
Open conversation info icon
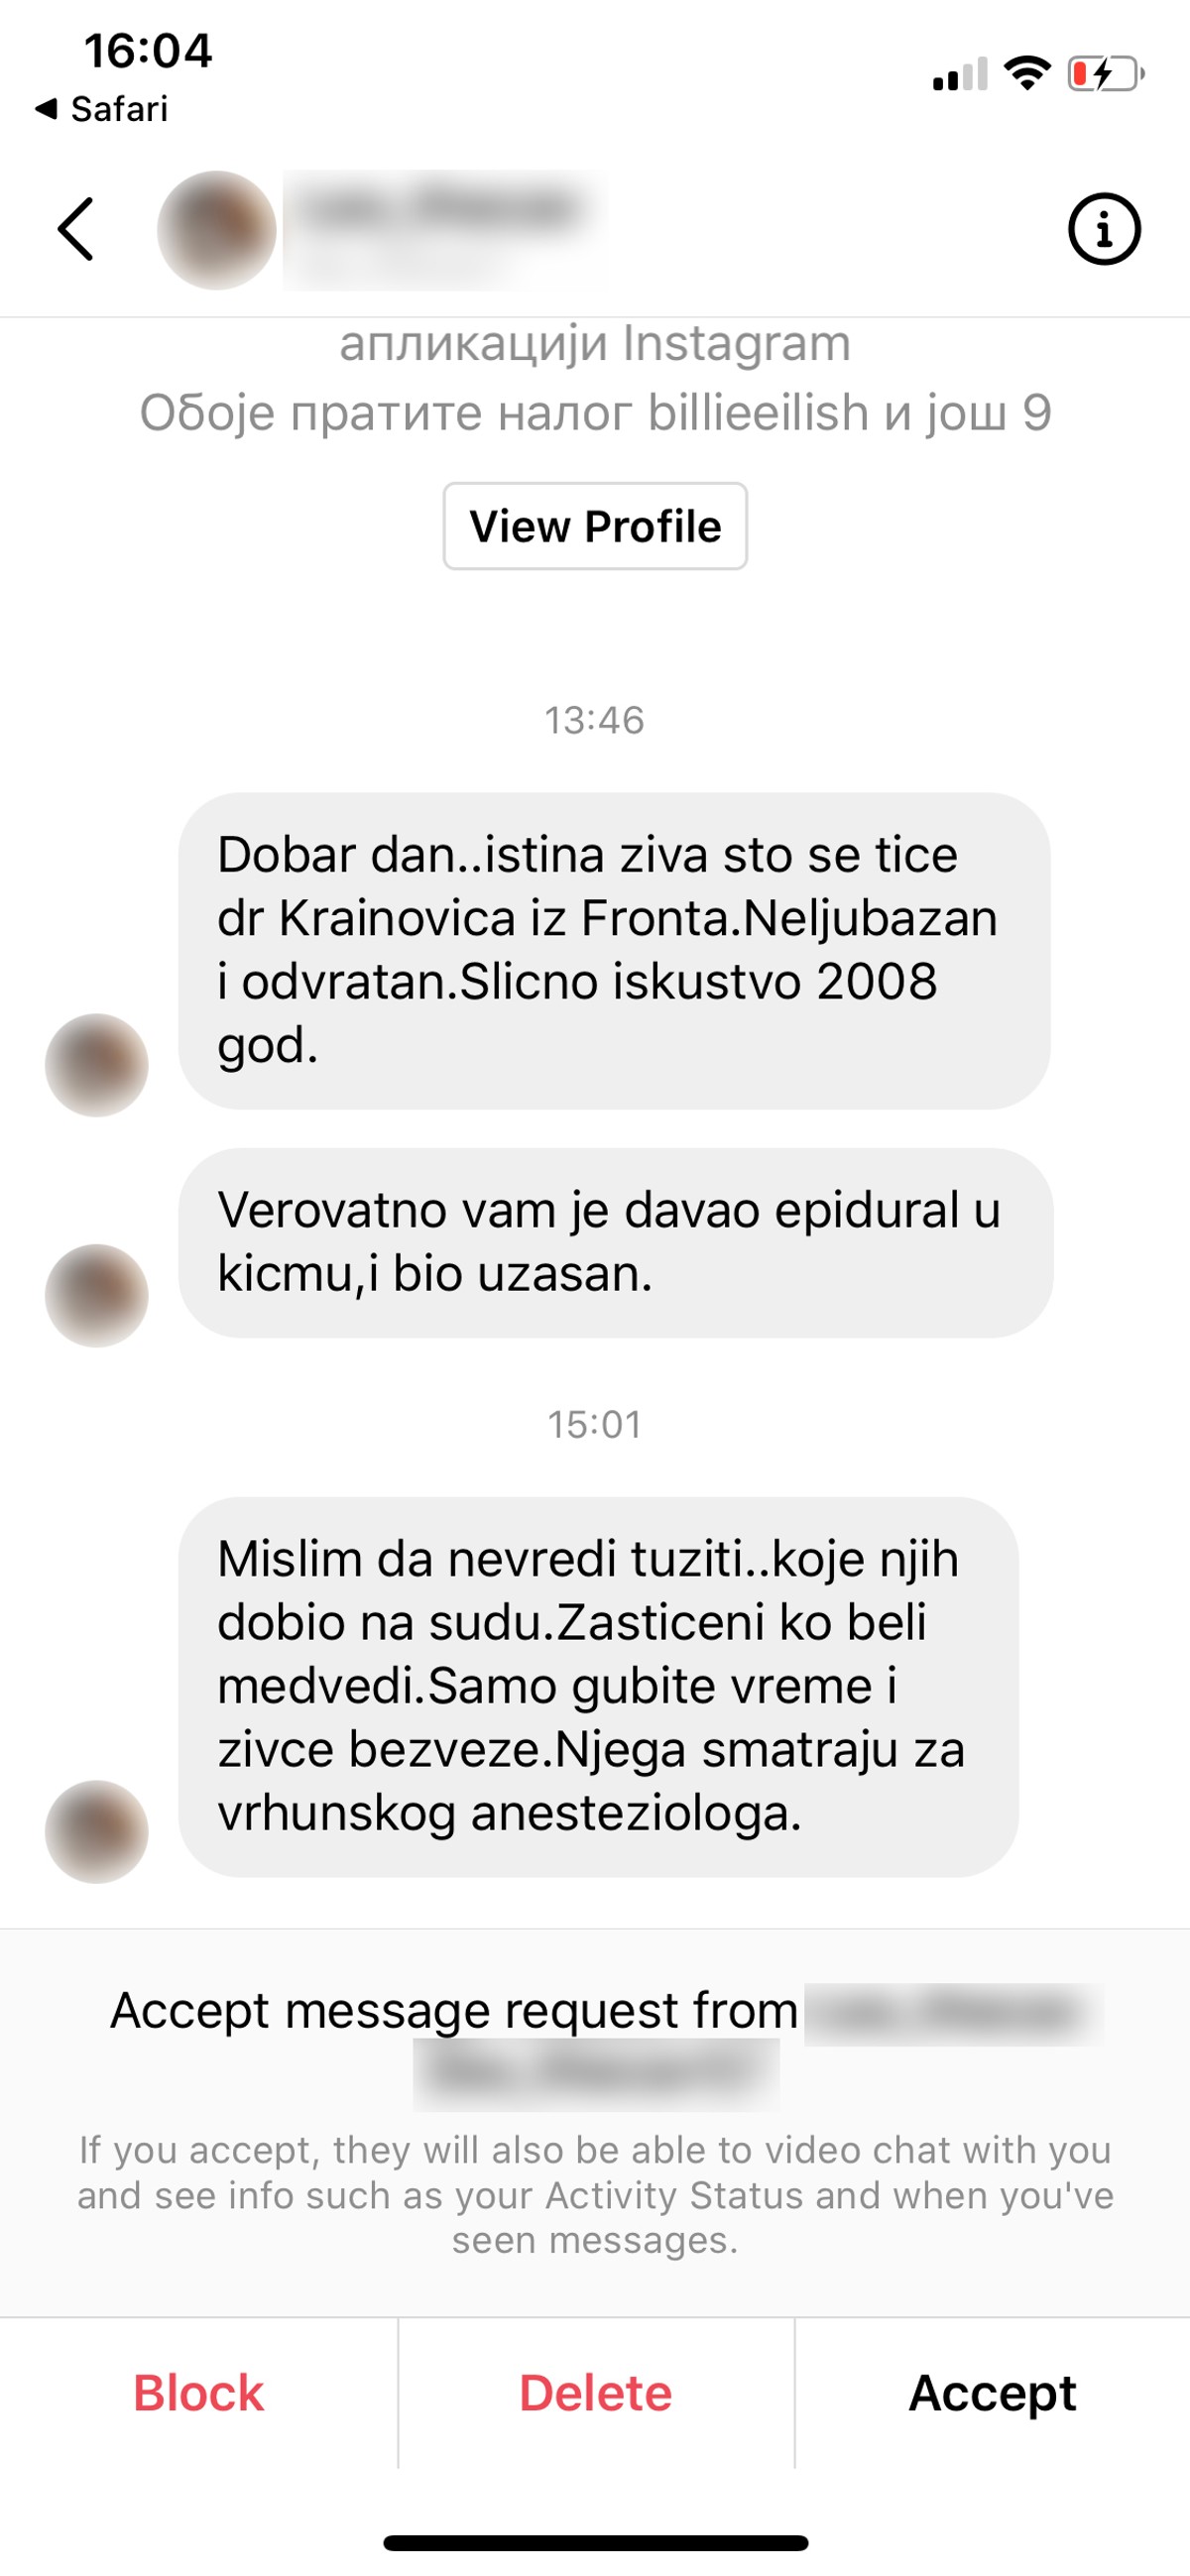click(x=1104, y=229)
